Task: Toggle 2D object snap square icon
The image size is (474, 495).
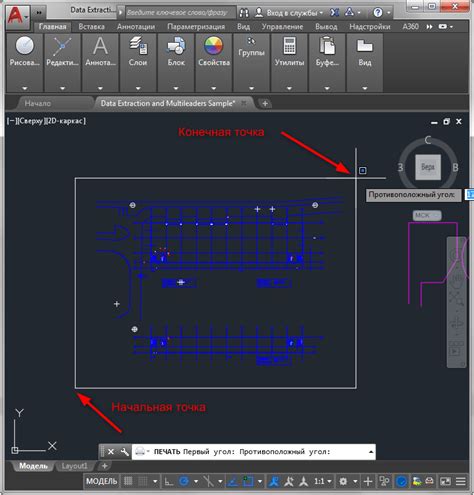Action: pos(248,481)
